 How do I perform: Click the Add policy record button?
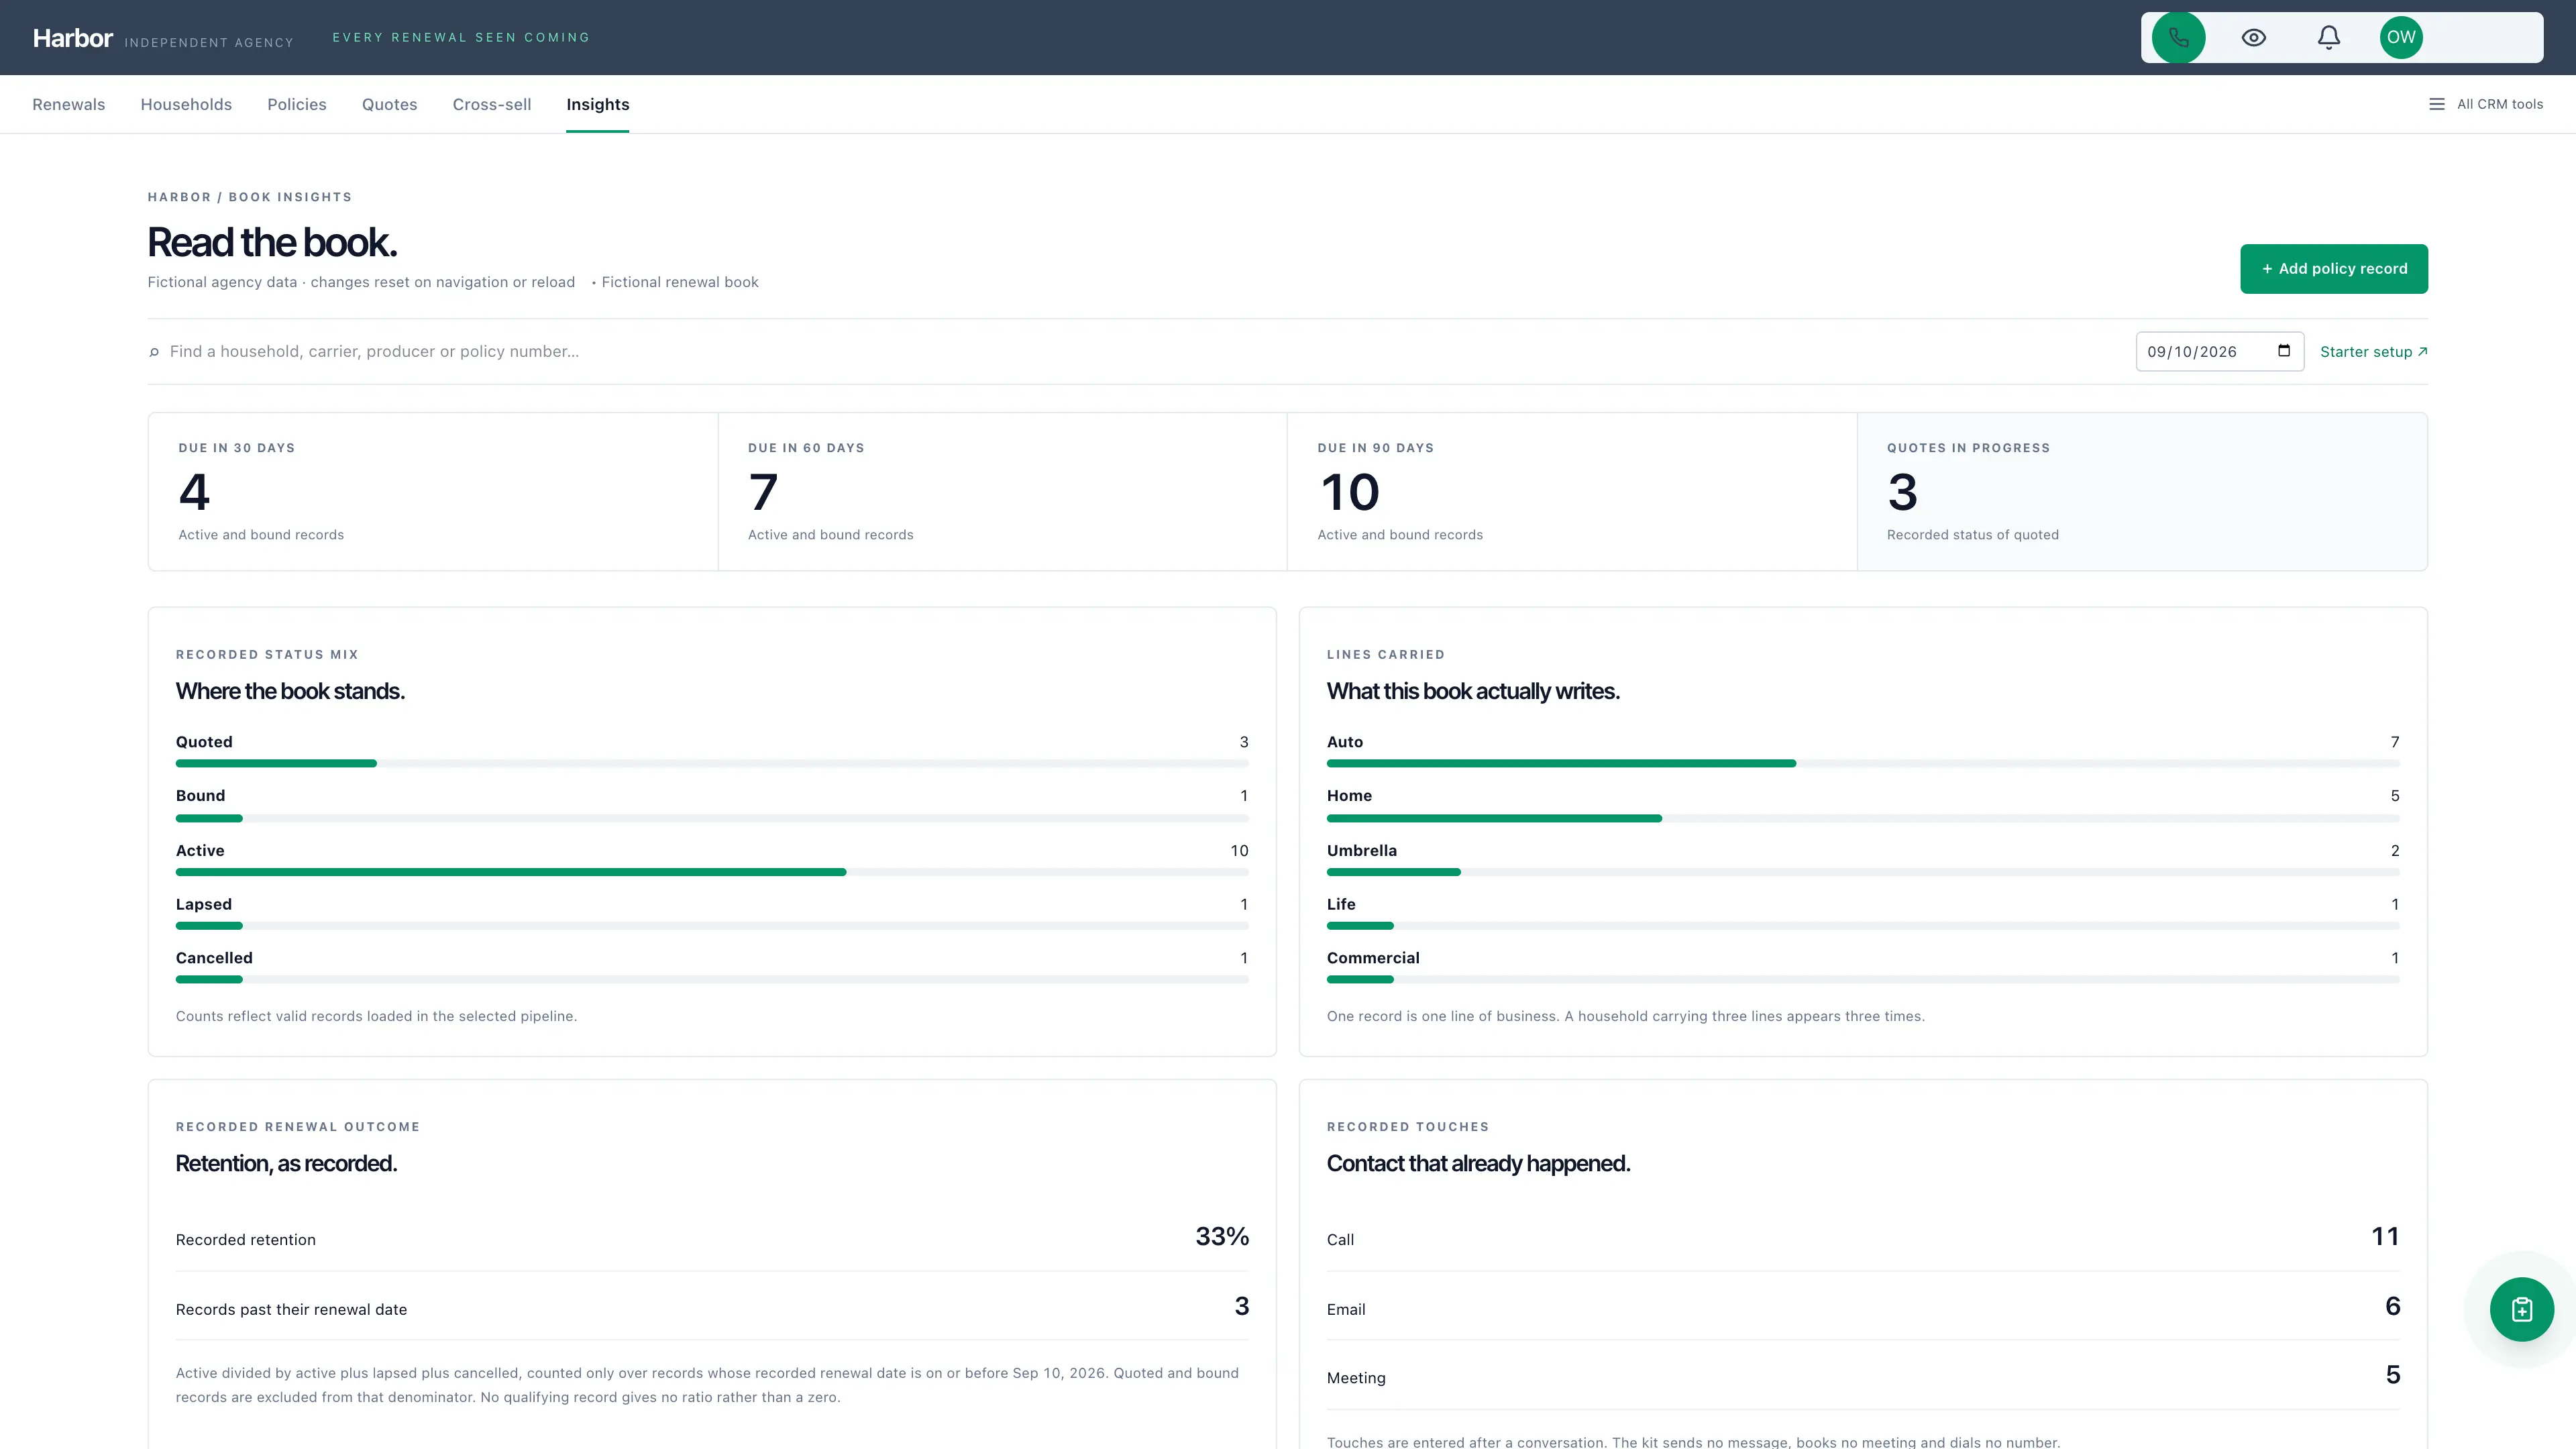click(2333, 269)
